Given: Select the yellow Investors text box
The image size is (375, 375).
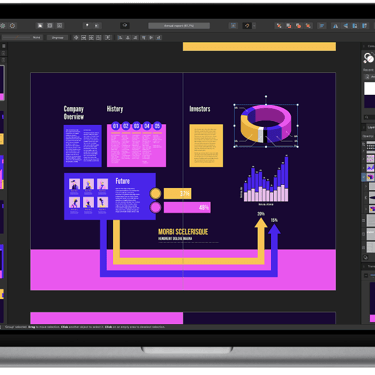Looking at the screenshot, I should pyautogui.click(x=206, y=146).
